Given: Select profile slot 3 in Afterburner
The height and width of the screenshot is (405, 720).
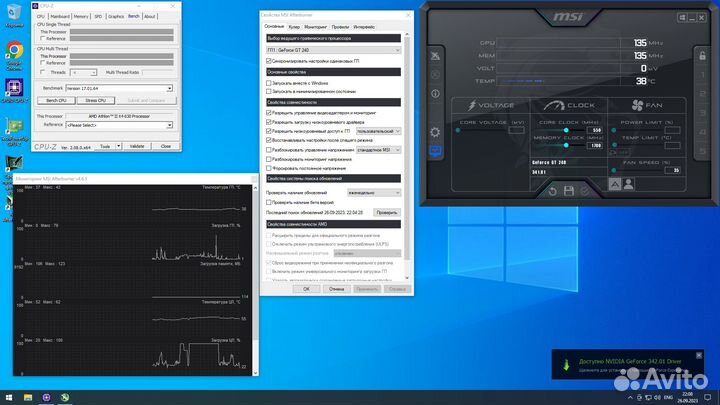Looking at the screenshot, I should tap(702, 113).
